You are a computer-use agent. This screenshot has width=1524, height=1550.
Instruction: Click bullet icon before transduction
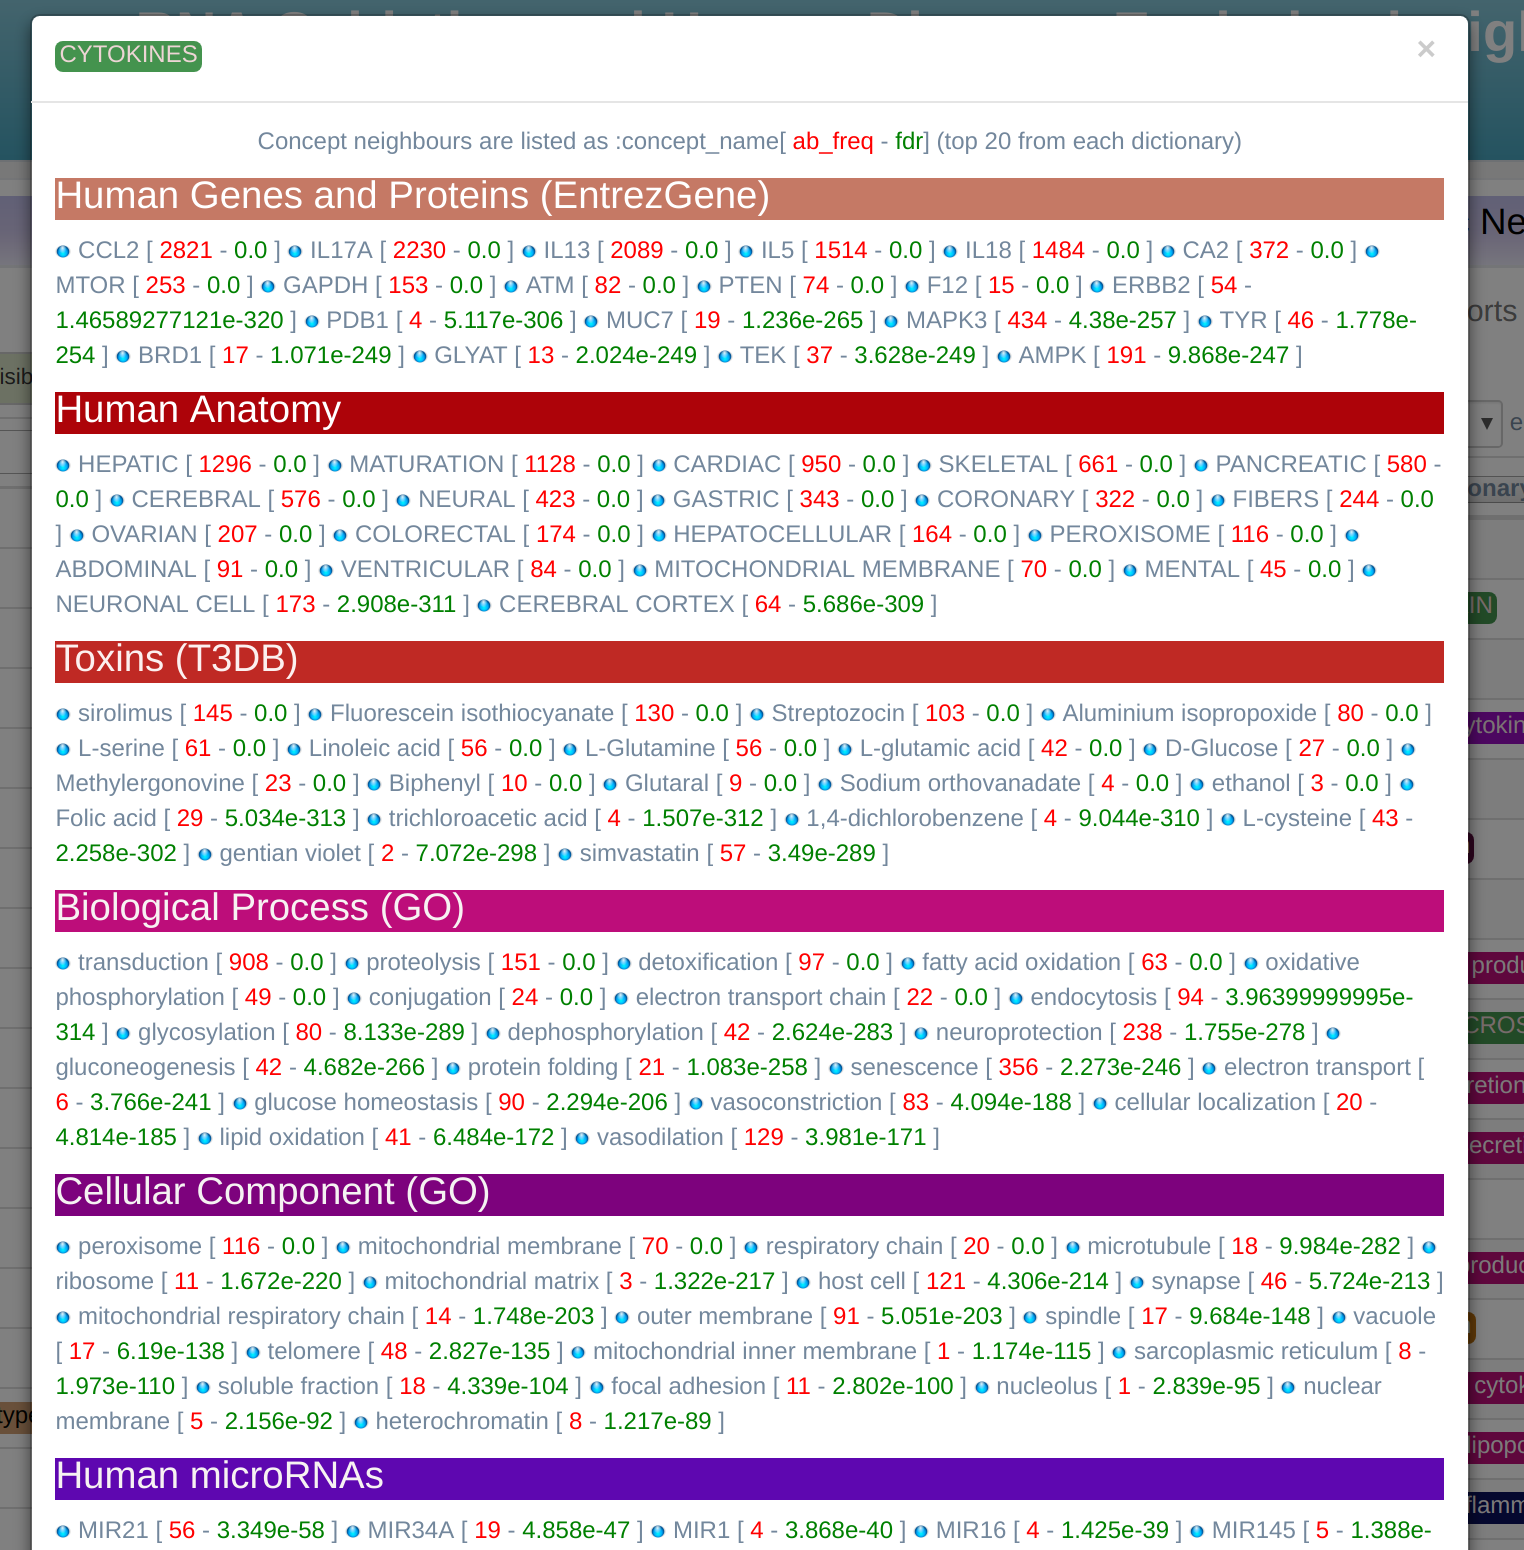point(63,964)
